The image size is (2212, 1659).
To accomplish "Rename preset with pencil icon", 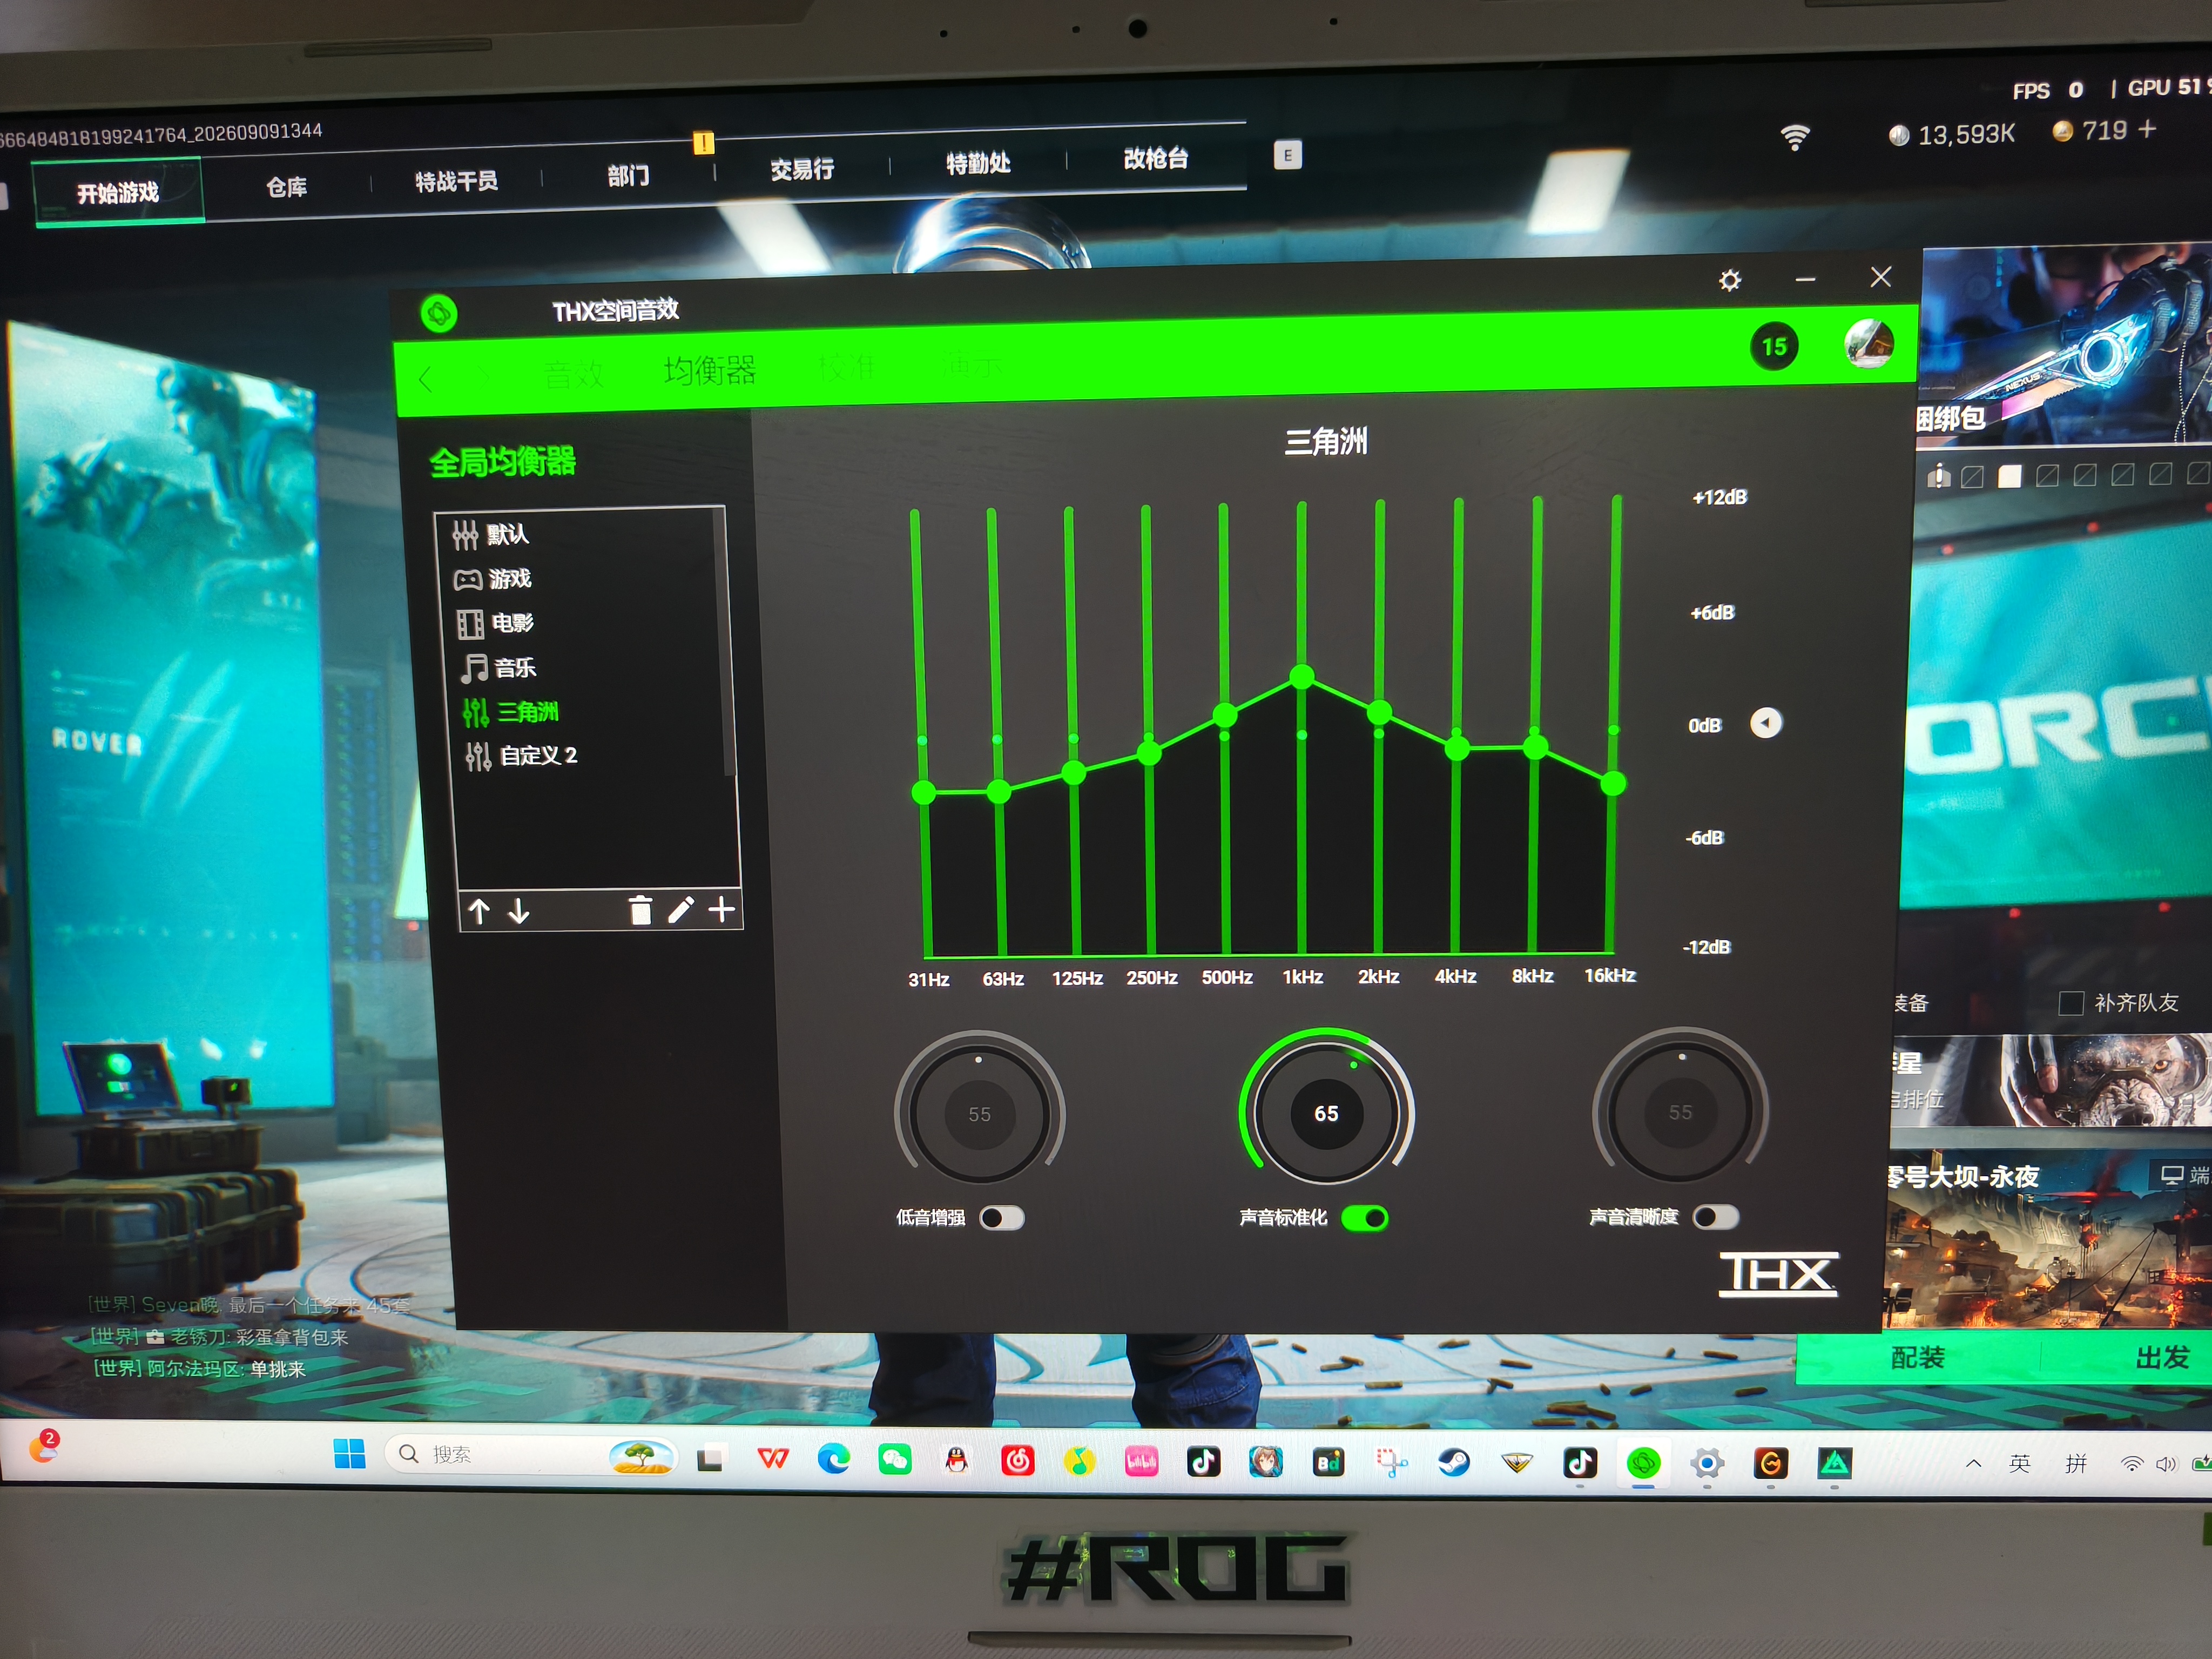I will click(x=681, y=910).
